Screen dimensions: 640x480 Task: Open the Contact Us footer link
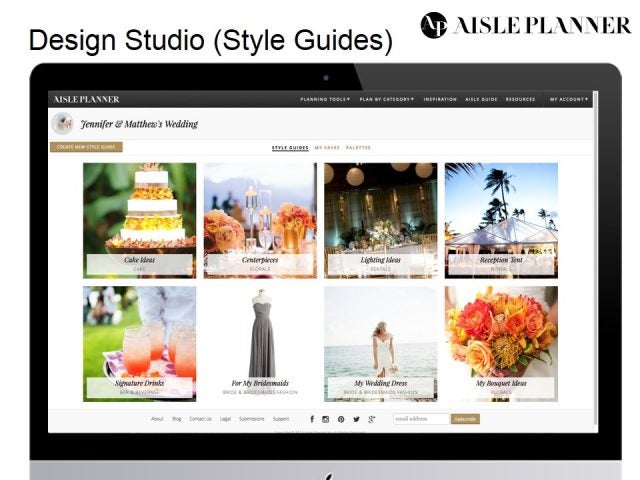(200, 419)
